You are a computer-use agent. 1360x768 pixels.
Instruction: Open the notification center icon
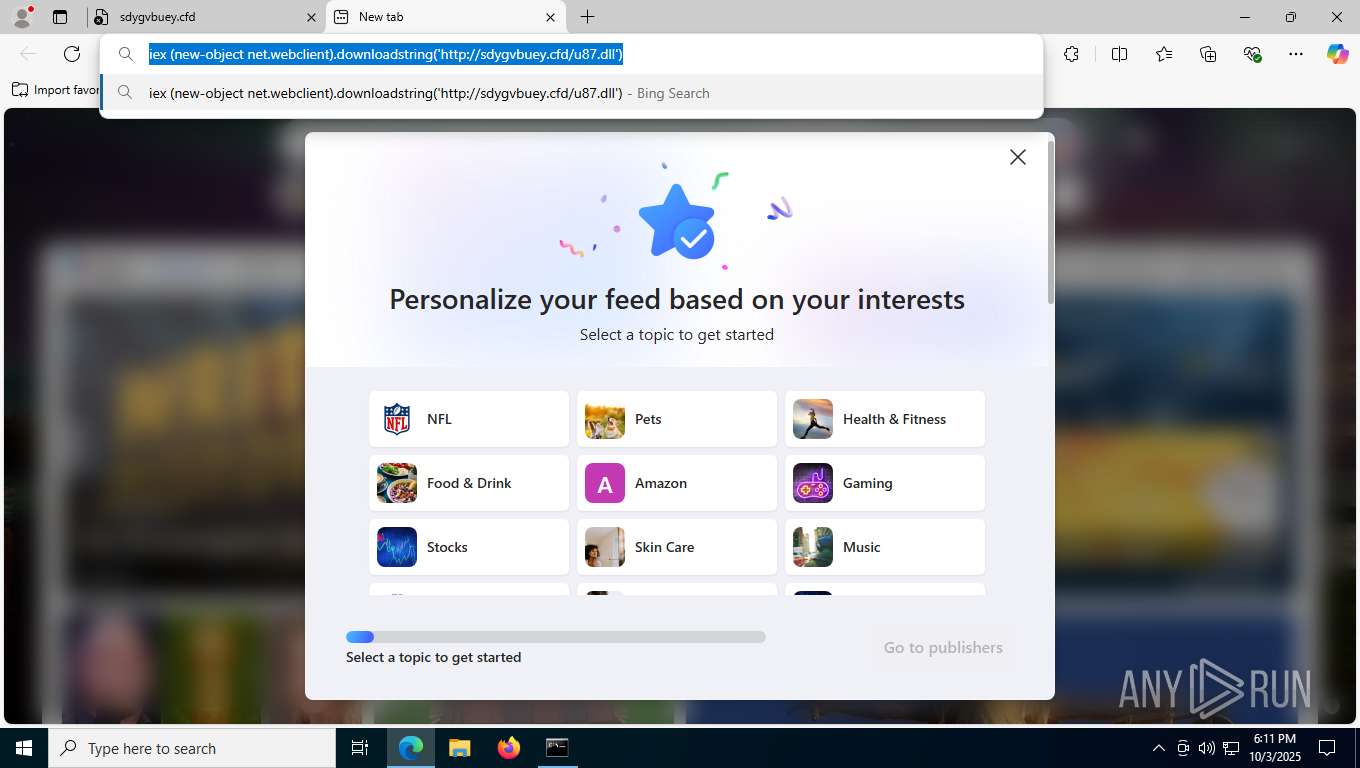pyautogui.click(x=1327, y=748)
